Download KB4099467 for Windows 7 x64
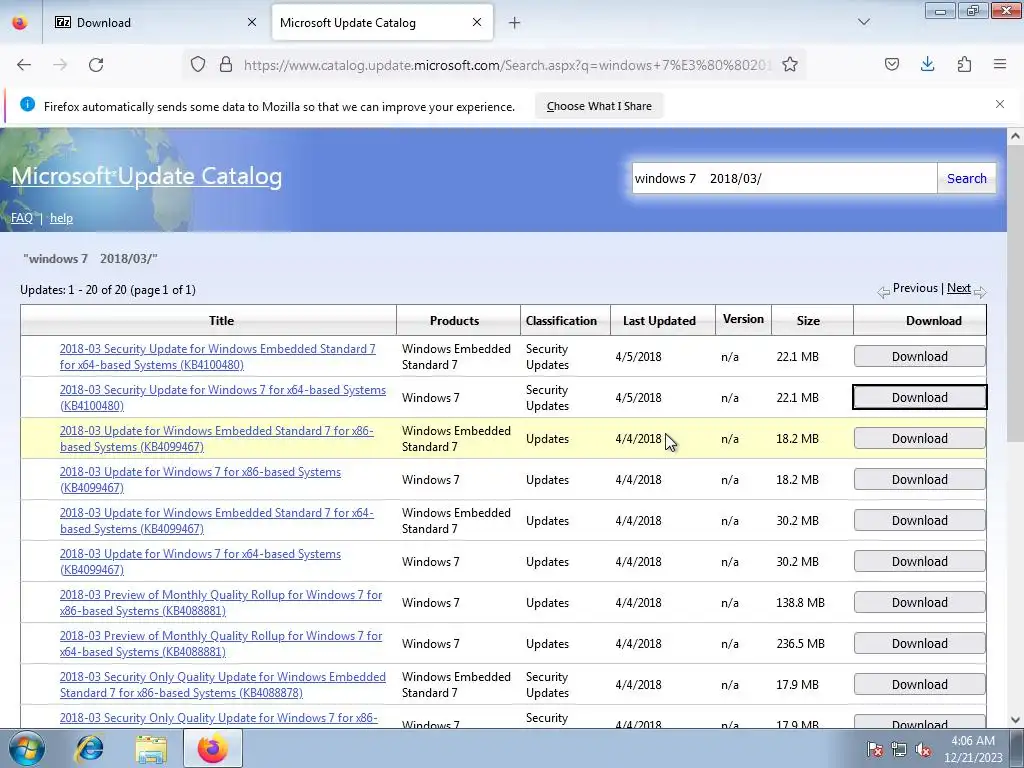The width and height of the screenshot is (1024, 768). point(920,562)
